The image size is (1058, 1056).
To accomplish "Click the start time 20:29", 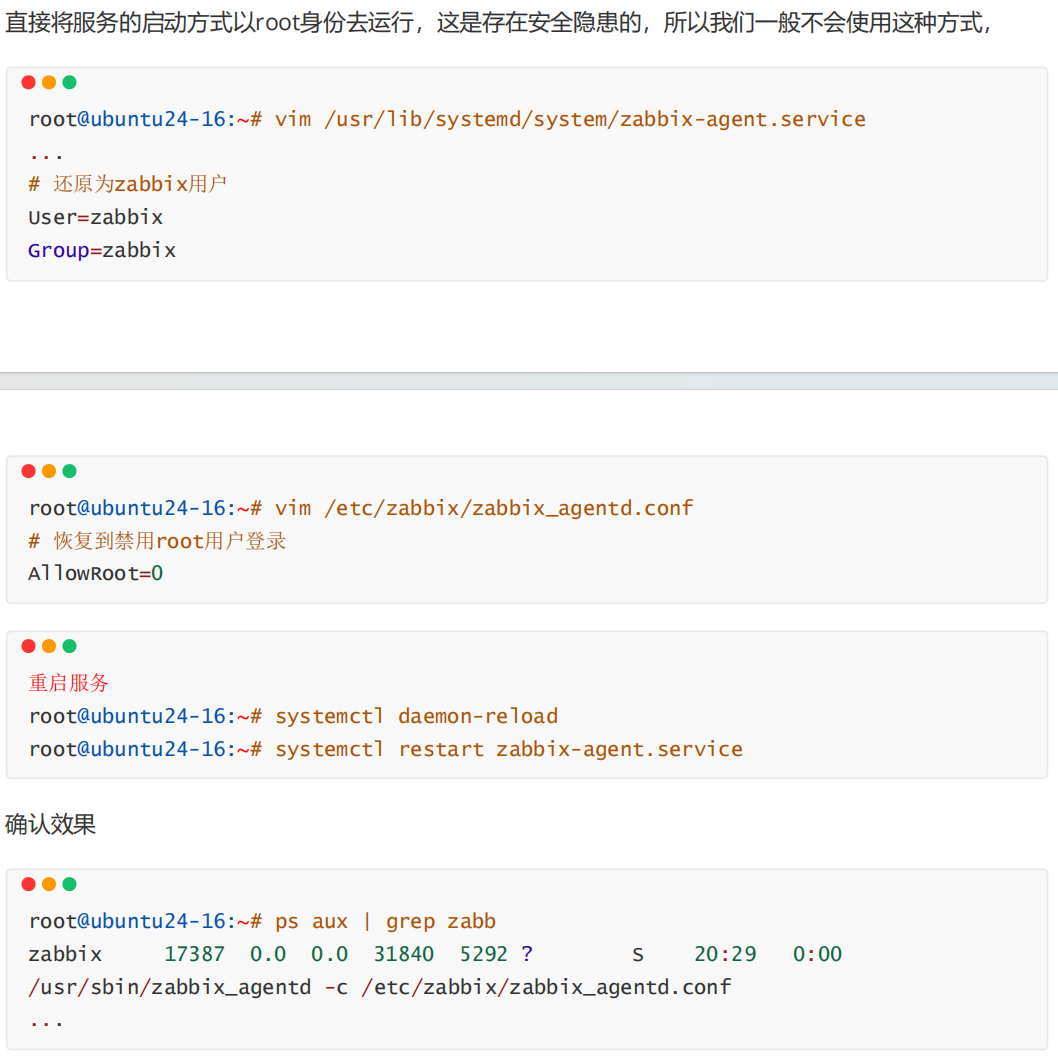I will [725, 954].
